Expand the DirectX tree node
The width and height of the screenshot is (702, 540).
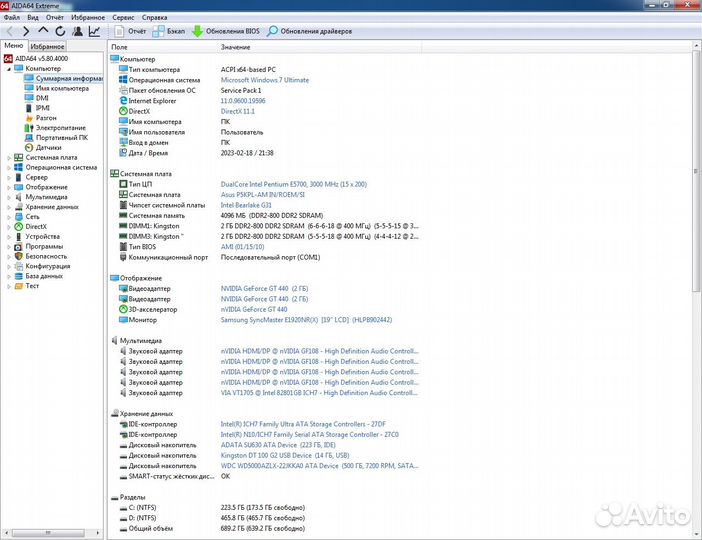(9, 227)
